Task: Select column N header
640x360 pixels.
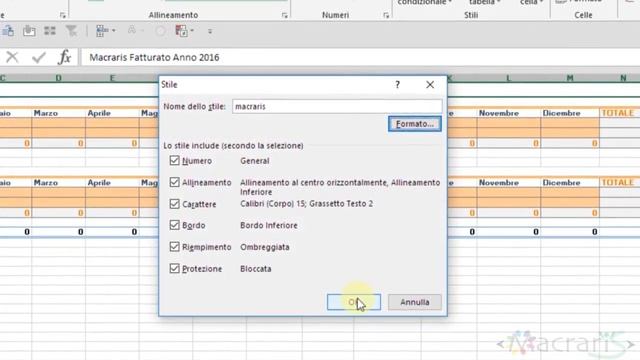Action: [x=623, y=78]
